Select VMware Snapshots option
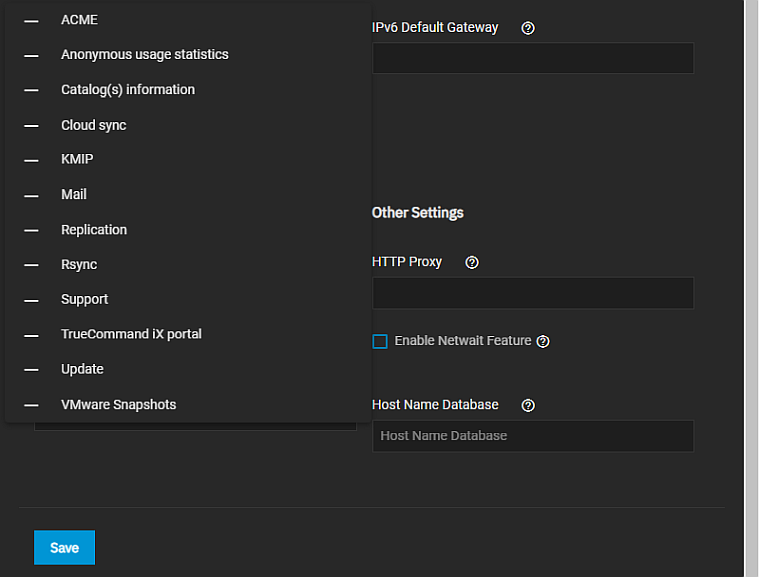Image resolution: width=759 pixels, height=577 pixels. [x=118, y=405]
